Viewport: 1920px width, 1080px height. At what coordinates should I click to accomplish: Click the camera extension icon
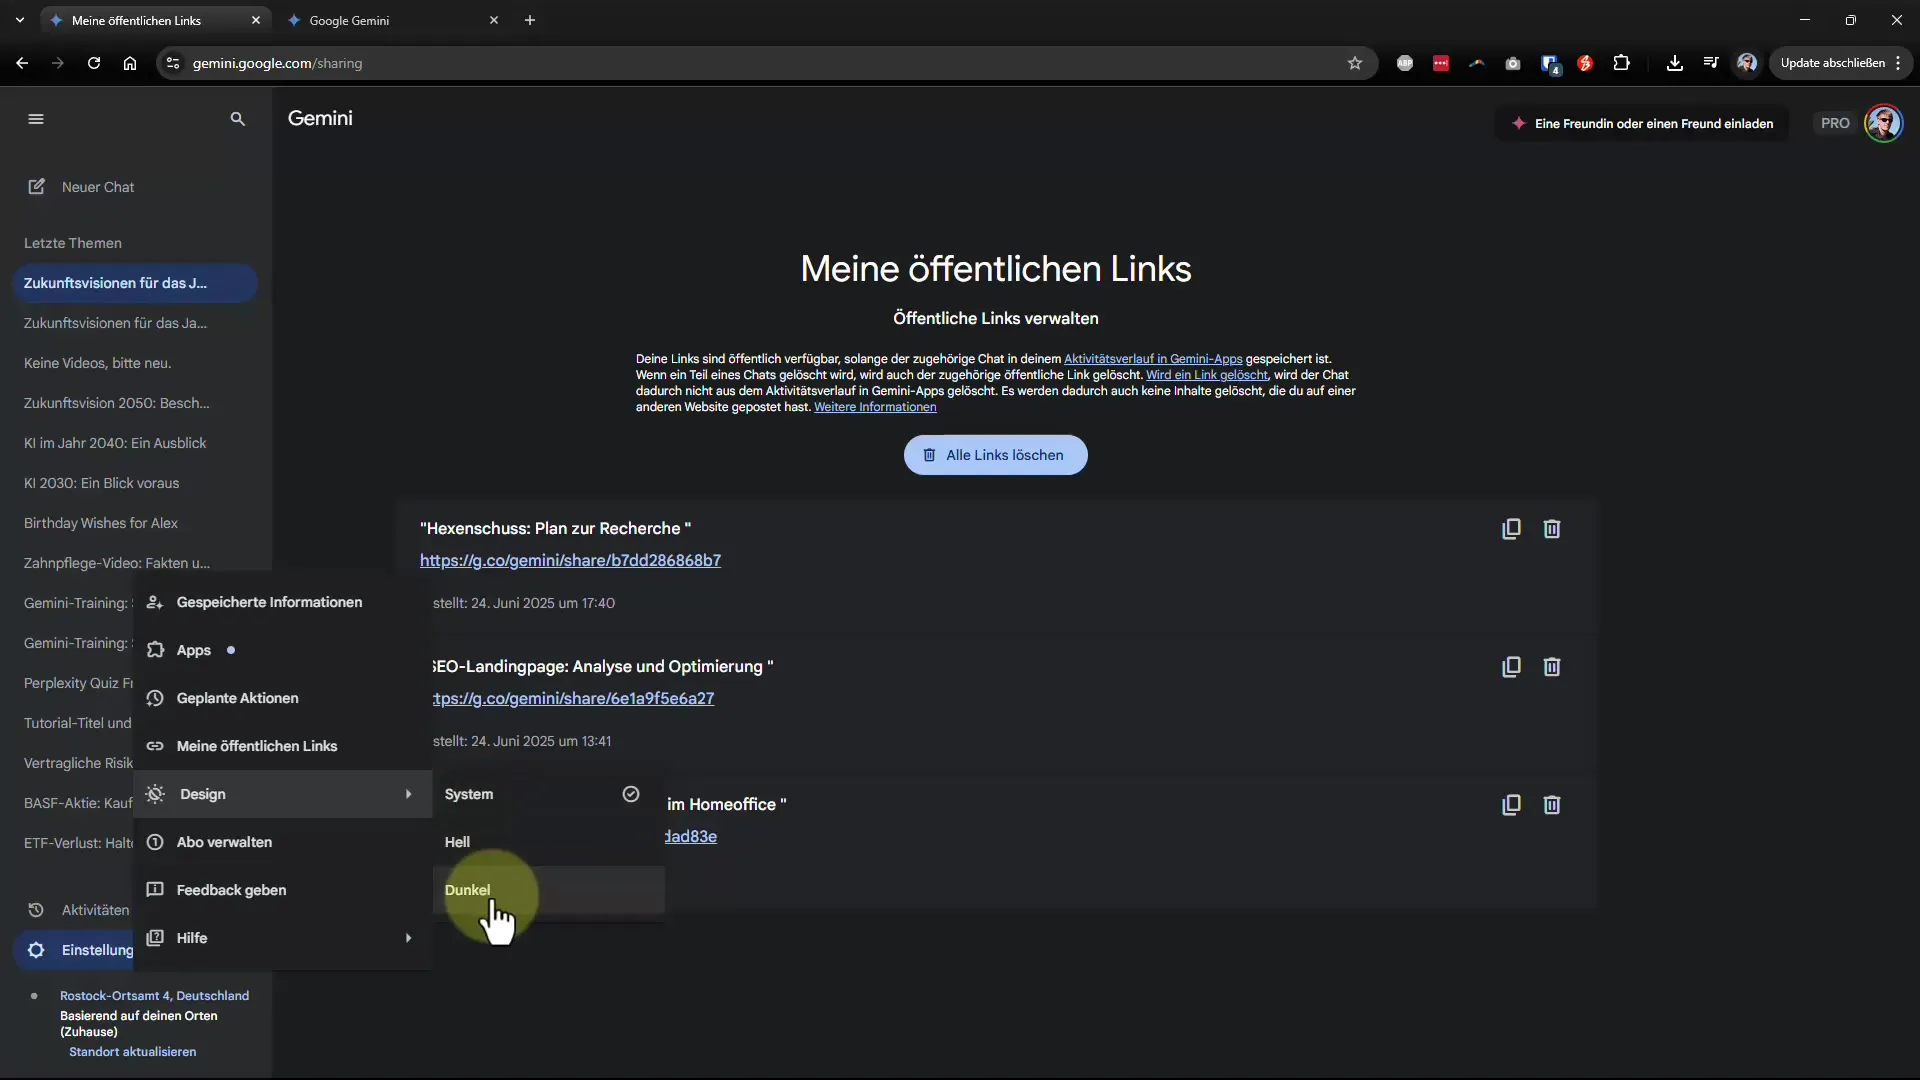[1513, 63]
